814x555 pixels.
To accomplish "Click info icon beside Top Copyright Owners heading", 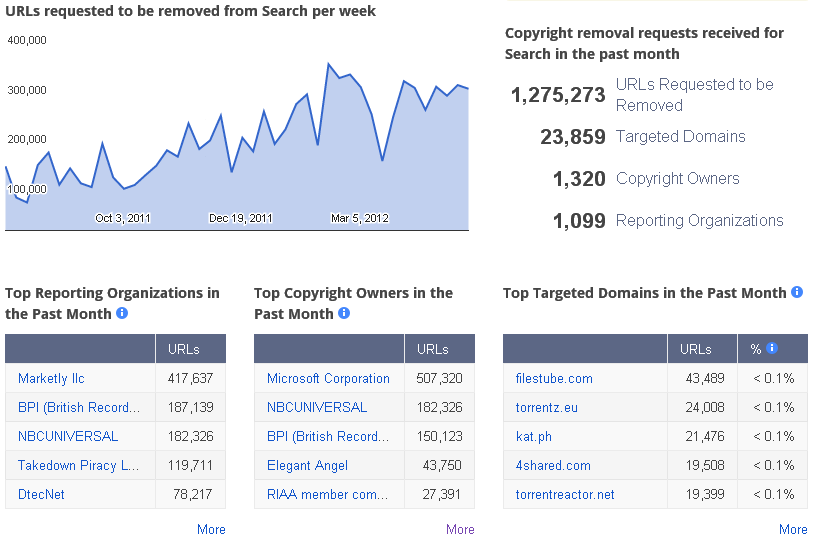I will tap(344, 313).
